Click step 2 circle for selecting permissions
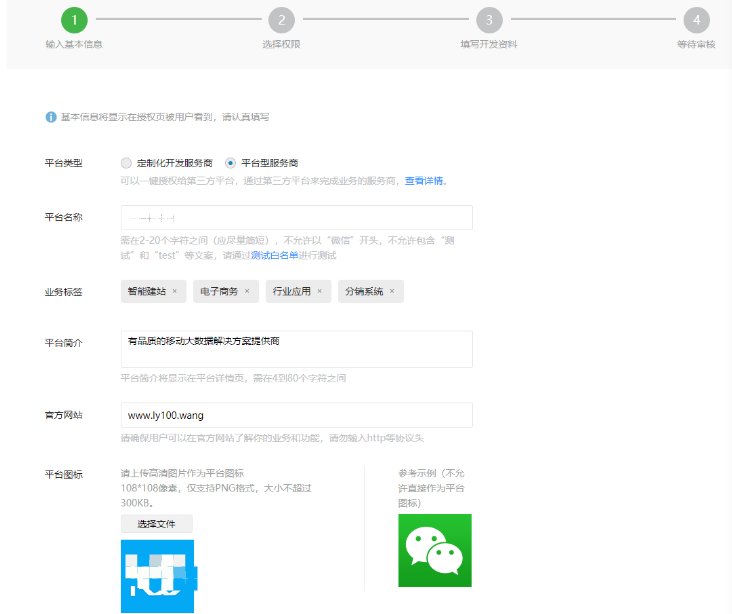 (x=281, y=19)
